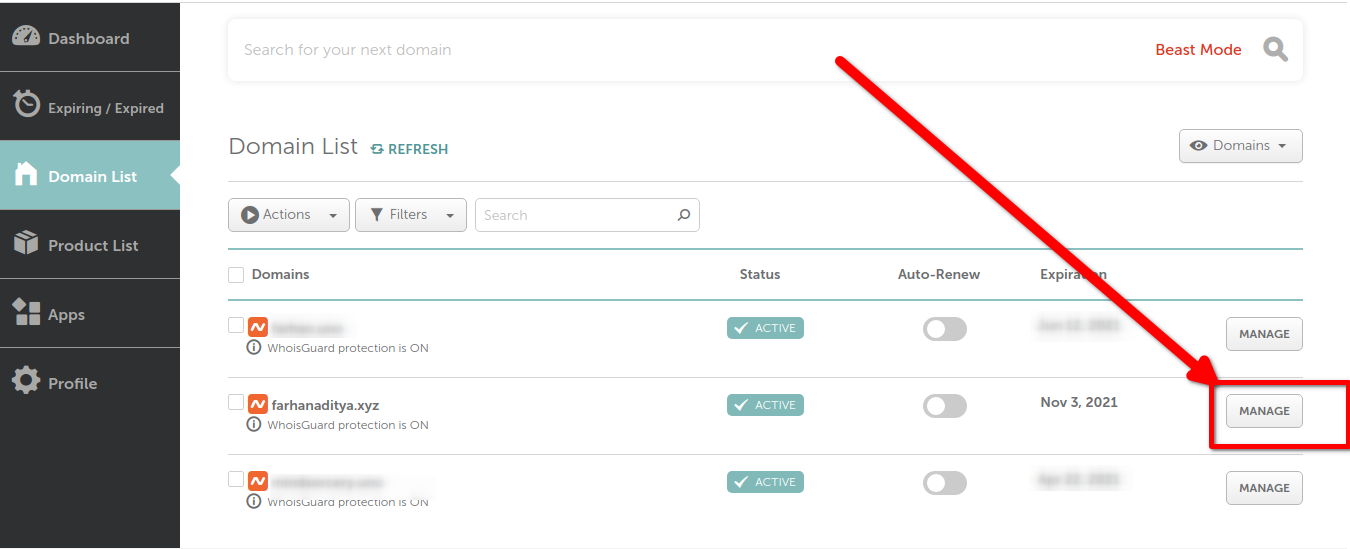Expand the Actions dropdown
This screenshot has width=1350, height=549.
pos(289,215)
